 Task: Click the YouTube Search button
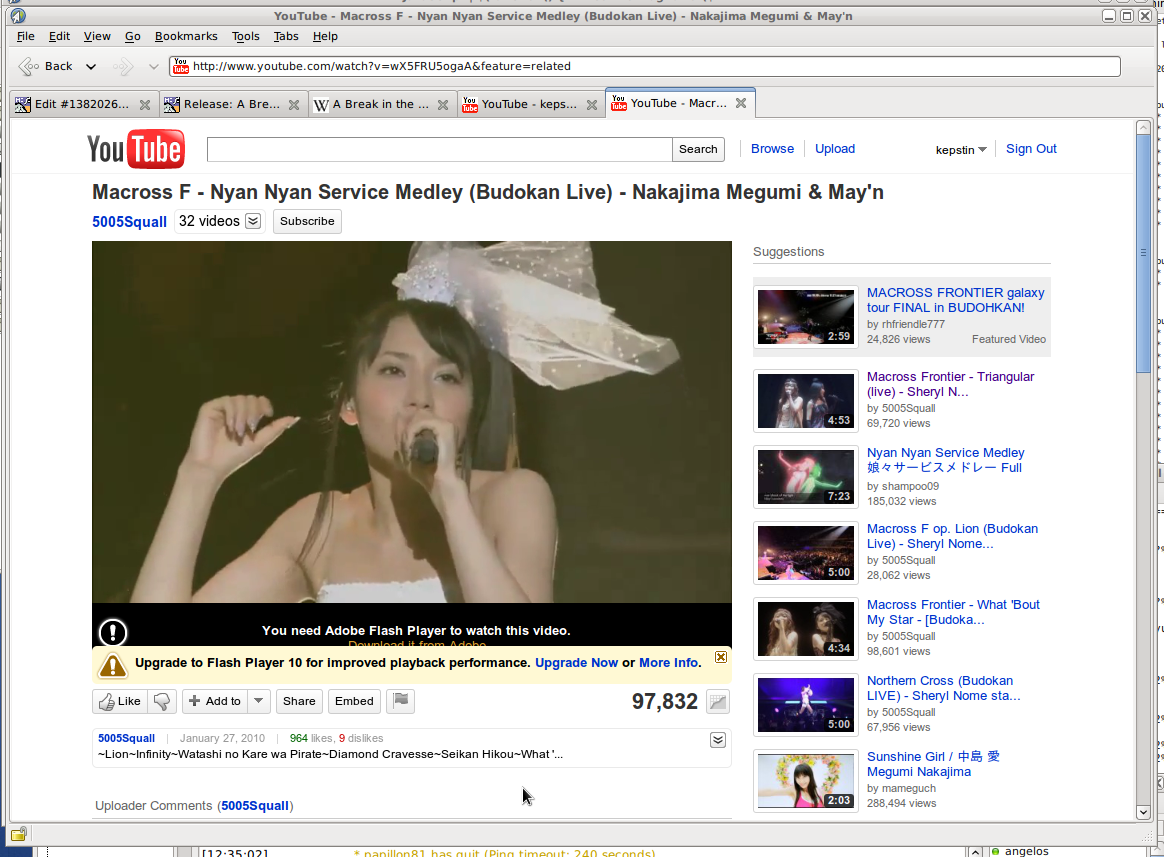698,149
